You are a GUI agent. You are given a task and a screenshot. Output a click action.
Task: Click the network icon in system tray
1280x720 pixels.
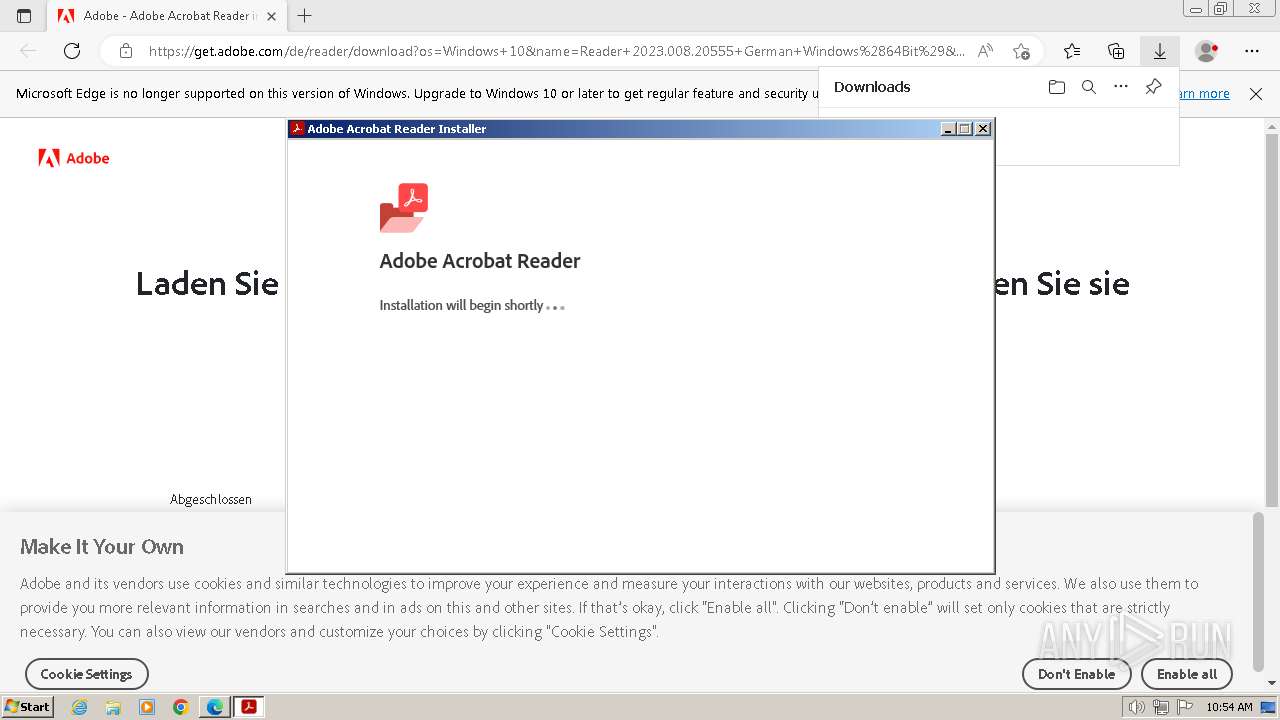[x=1161, y=707]
